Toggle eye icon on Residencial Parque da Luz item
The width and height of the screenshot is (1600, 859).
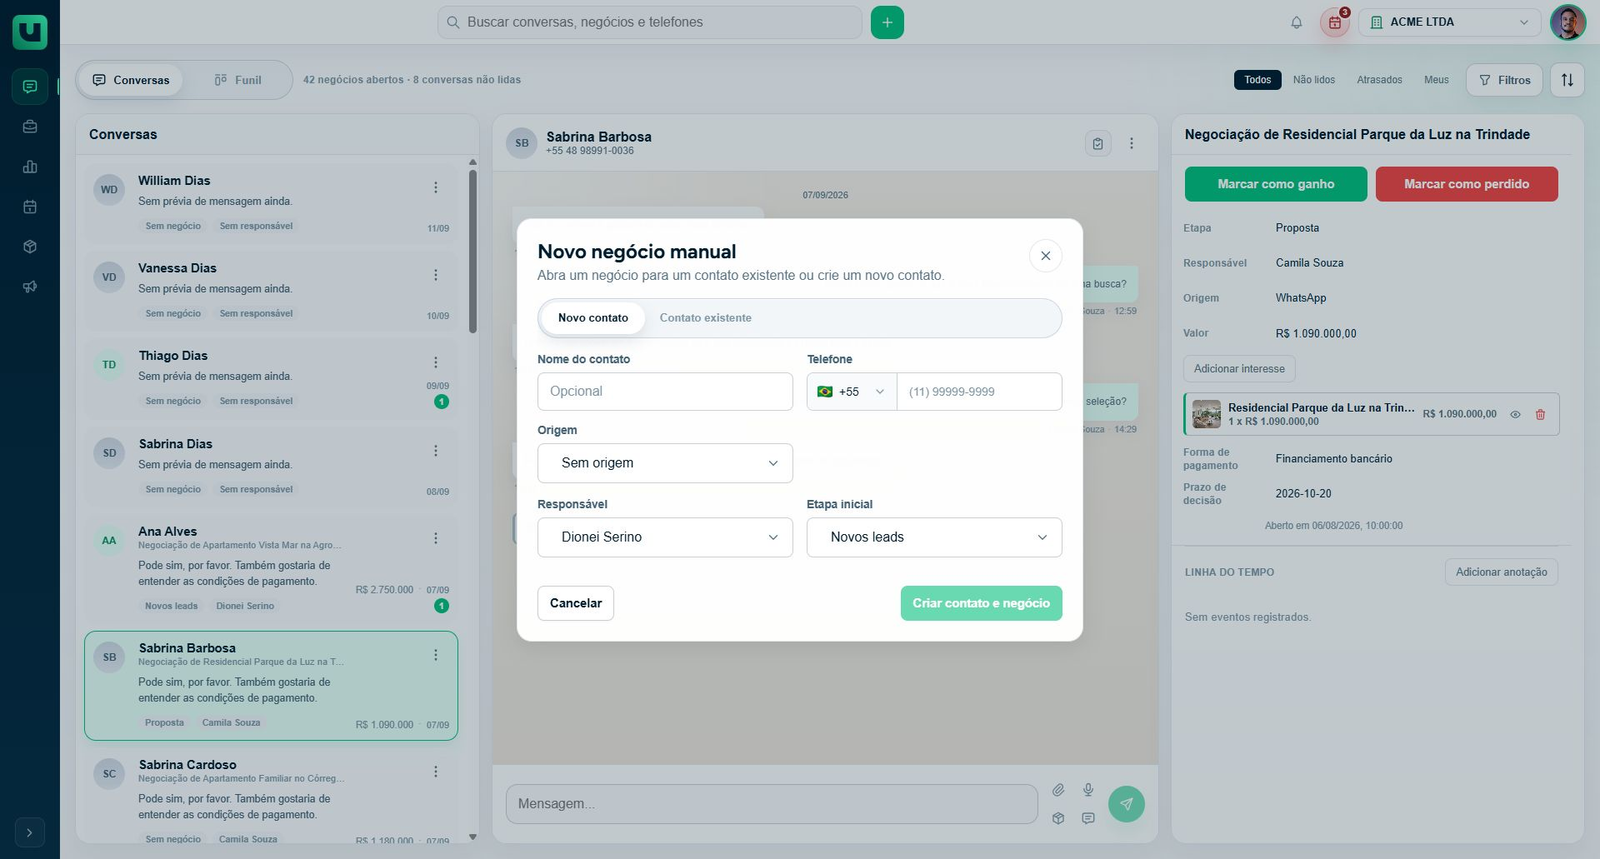[1515, 414]
